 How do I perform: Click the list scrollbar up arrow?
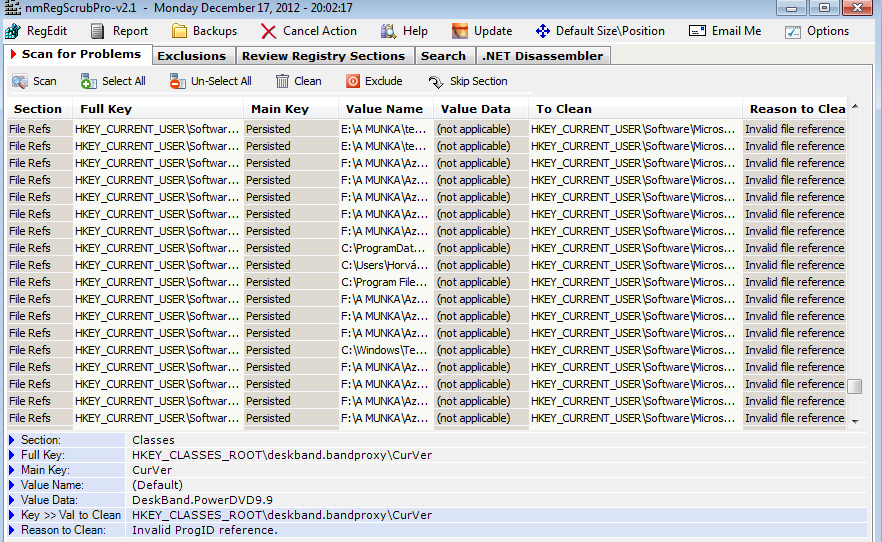click(x=855, y=106)
